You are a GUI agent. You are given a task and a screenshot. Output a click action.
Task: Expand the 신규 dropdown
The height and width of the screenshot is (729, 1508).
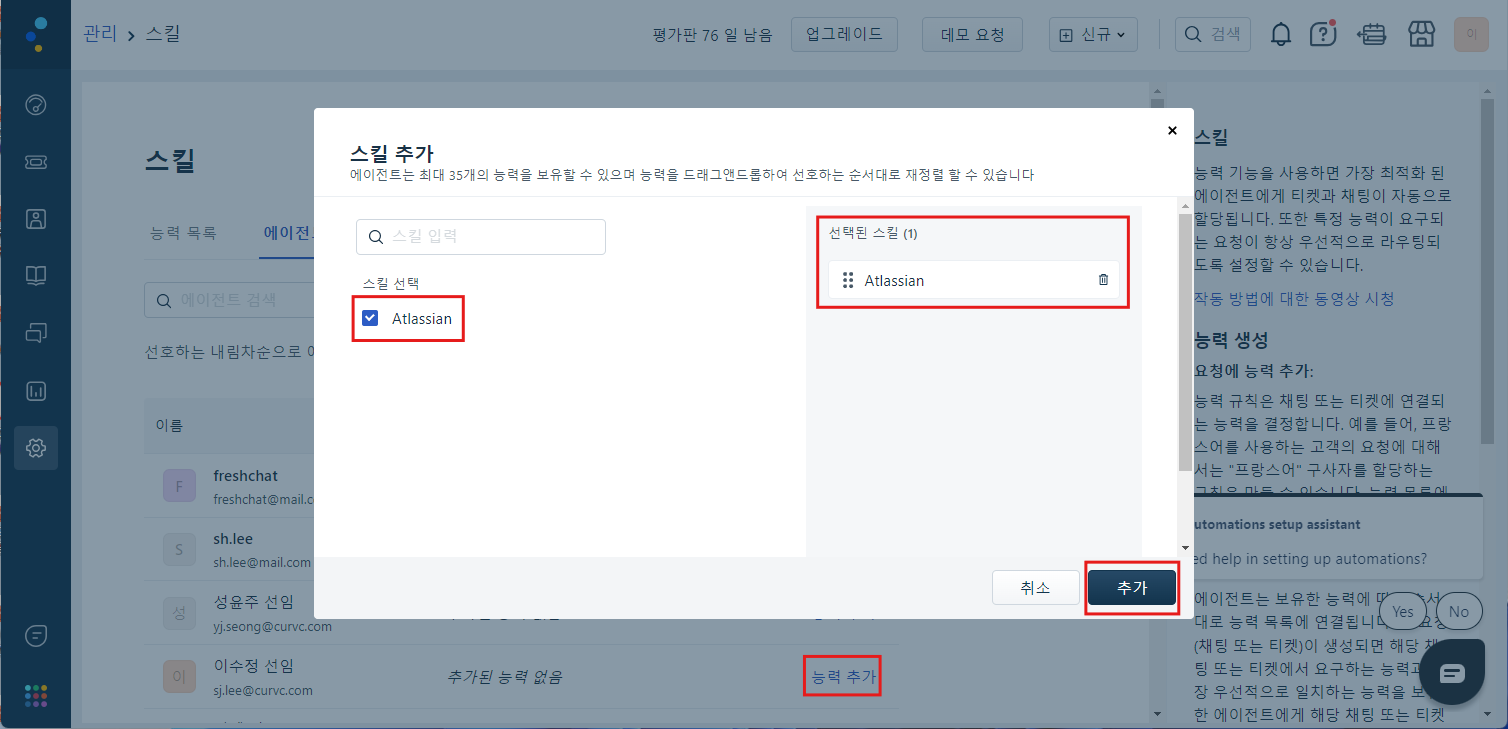[1093, 34]
